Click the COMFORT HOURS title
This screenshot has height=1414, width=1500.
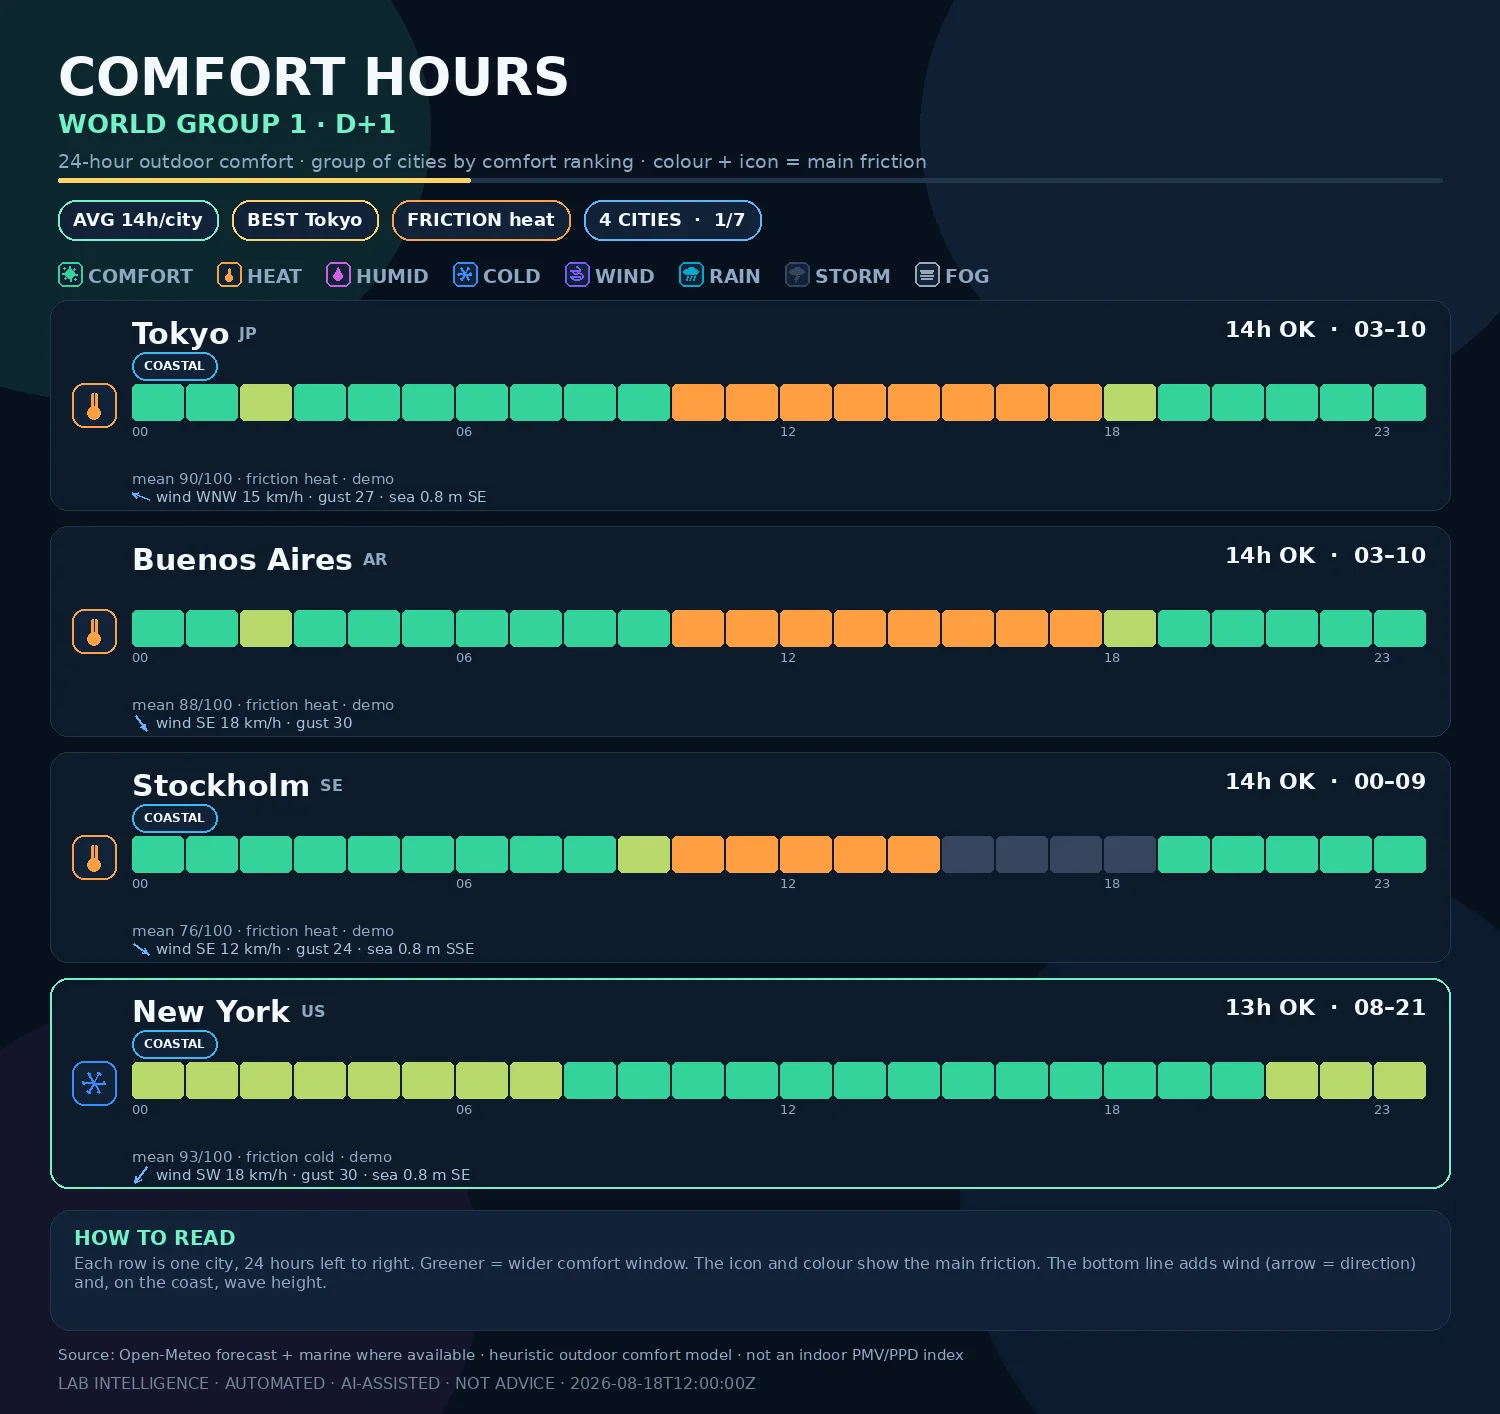pos(313,77)
